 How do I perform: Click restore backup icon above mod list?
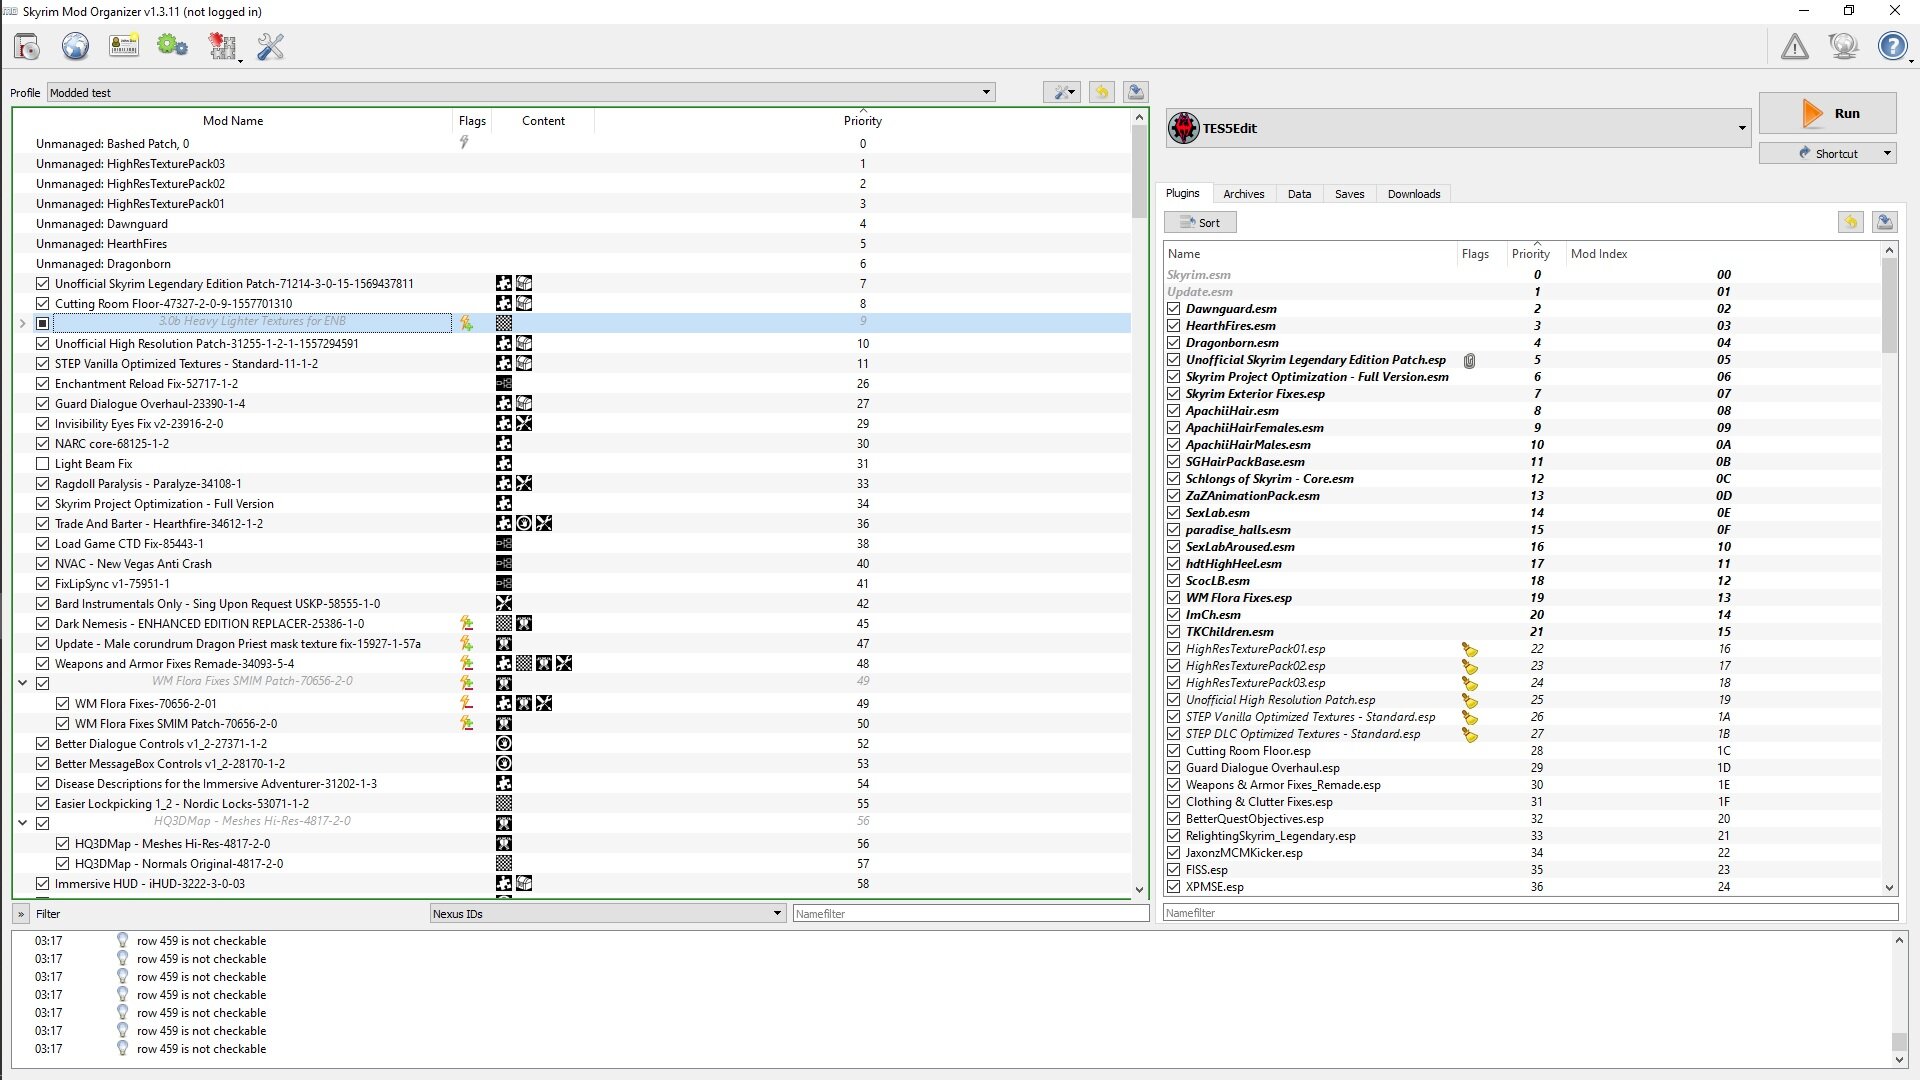(x=1101, y=92)
